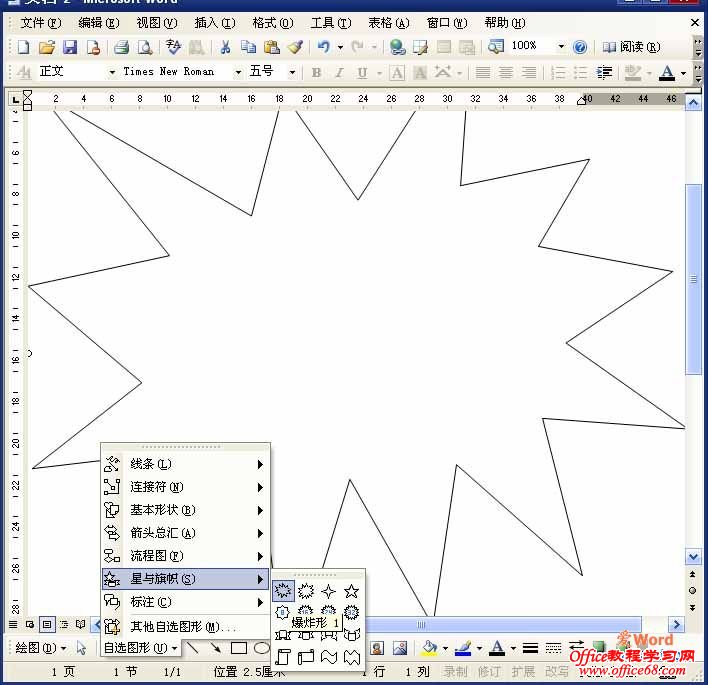Toggle character shading
Image resolution: width=708 pixels, height=685 pixels.
click(420, 72)
